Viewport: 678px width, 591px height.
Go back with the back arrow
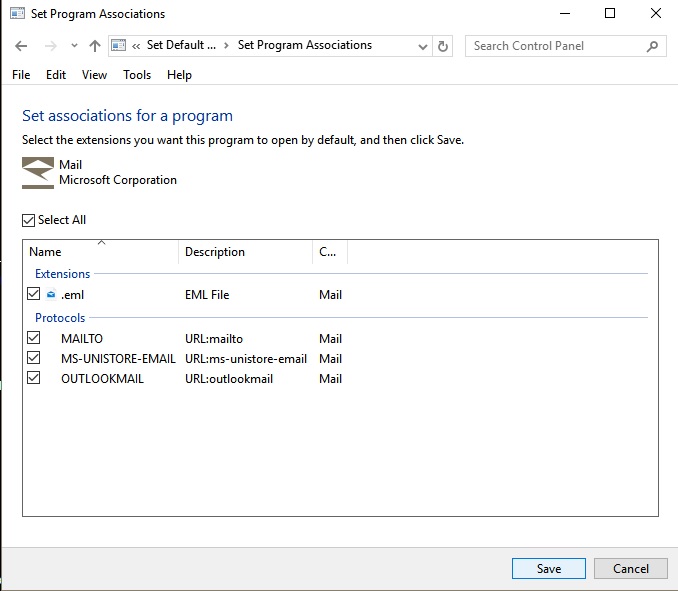coord(21,46)
